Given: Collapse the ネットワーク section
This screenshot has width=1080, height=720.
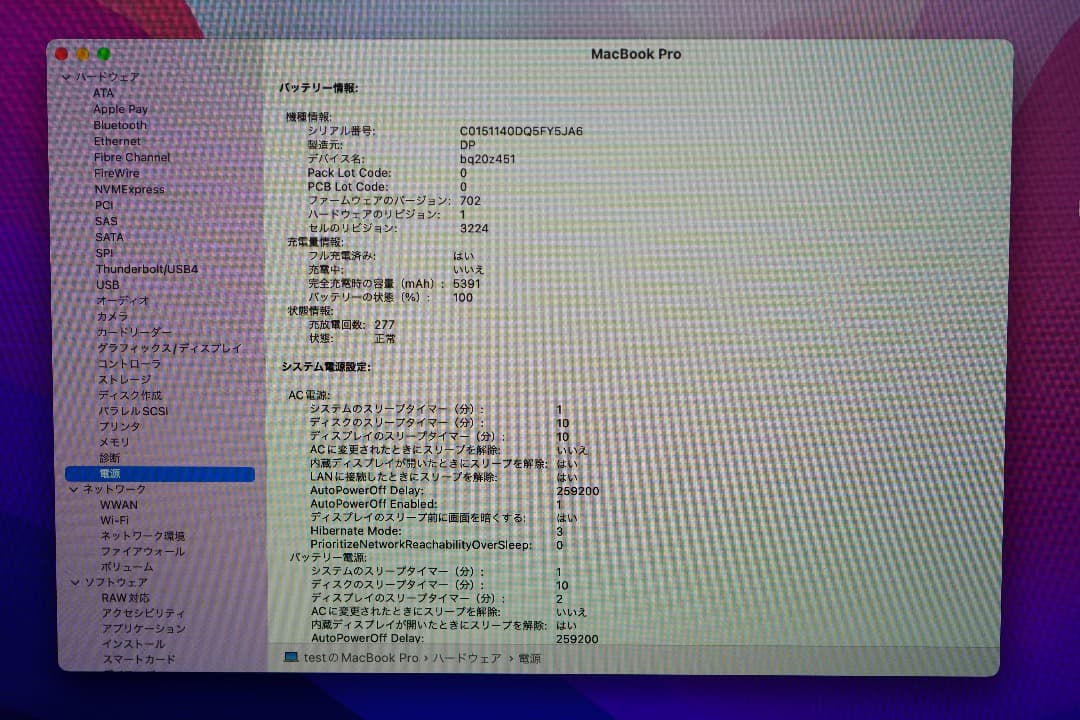Looking at the screenshot, I should [73, 490].
